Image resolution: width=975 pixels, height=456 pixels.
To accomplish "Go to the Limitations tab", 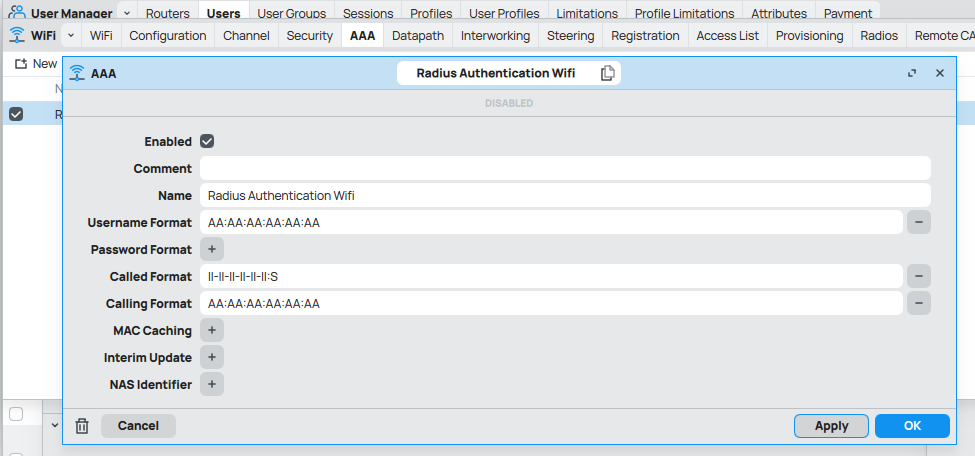I will [x=587, y=13].
